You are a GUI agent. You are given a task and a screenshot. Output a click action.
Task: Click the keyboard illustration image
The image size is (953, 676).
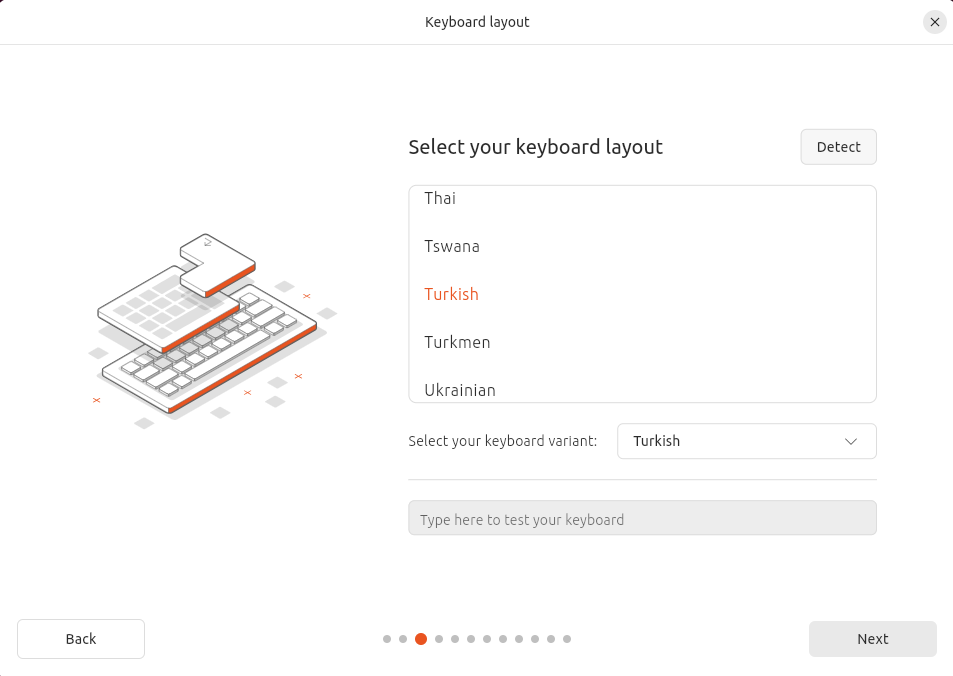[x=212, y=330]
